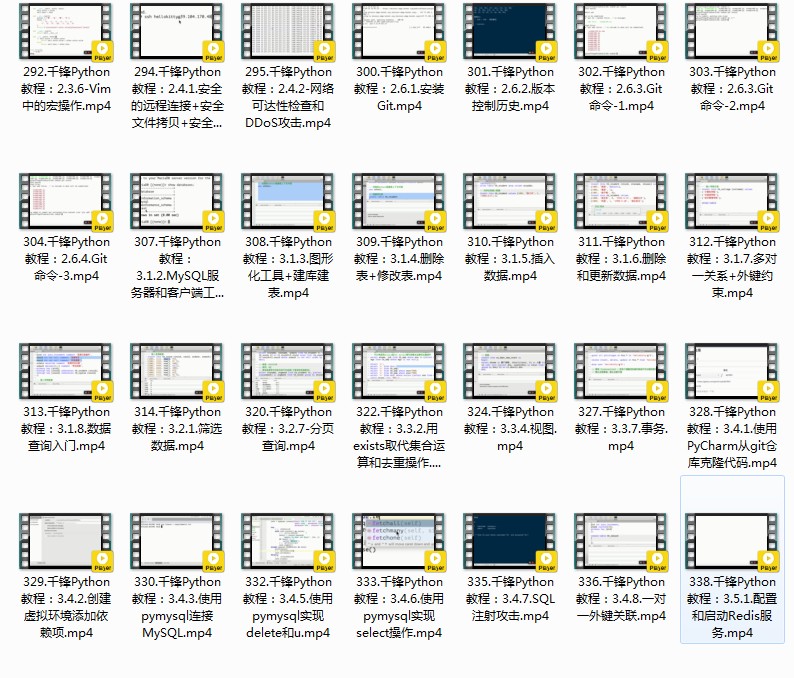Click filename text 307 3.1.2.MySQL服务器和客户端工
The width and height of the screenshot is (794, 678).
177,267
